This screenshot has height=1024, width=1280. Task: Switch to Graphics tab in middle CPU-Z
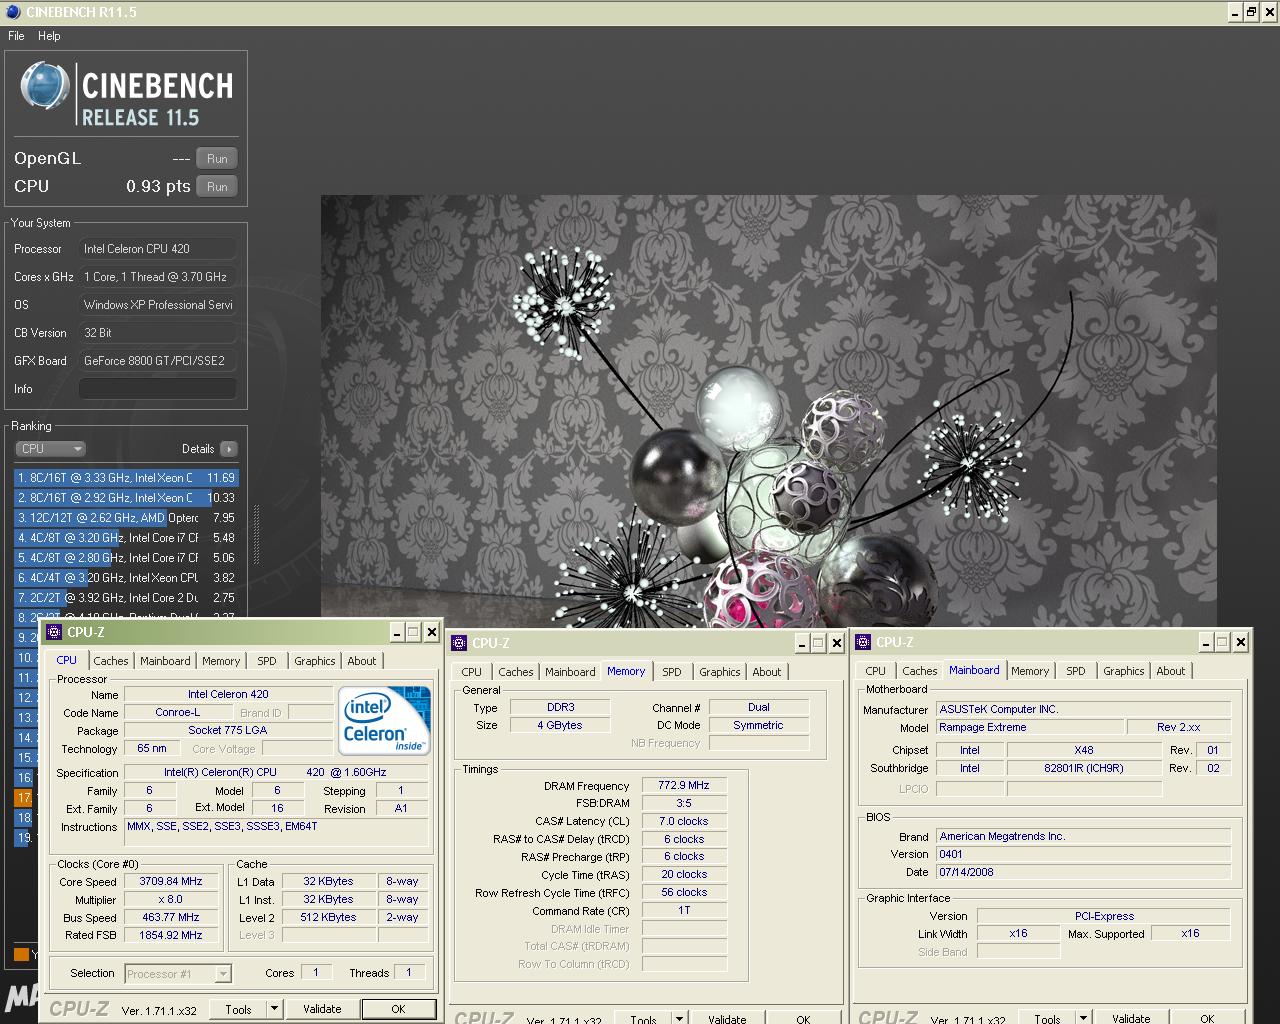pos(720,672)
